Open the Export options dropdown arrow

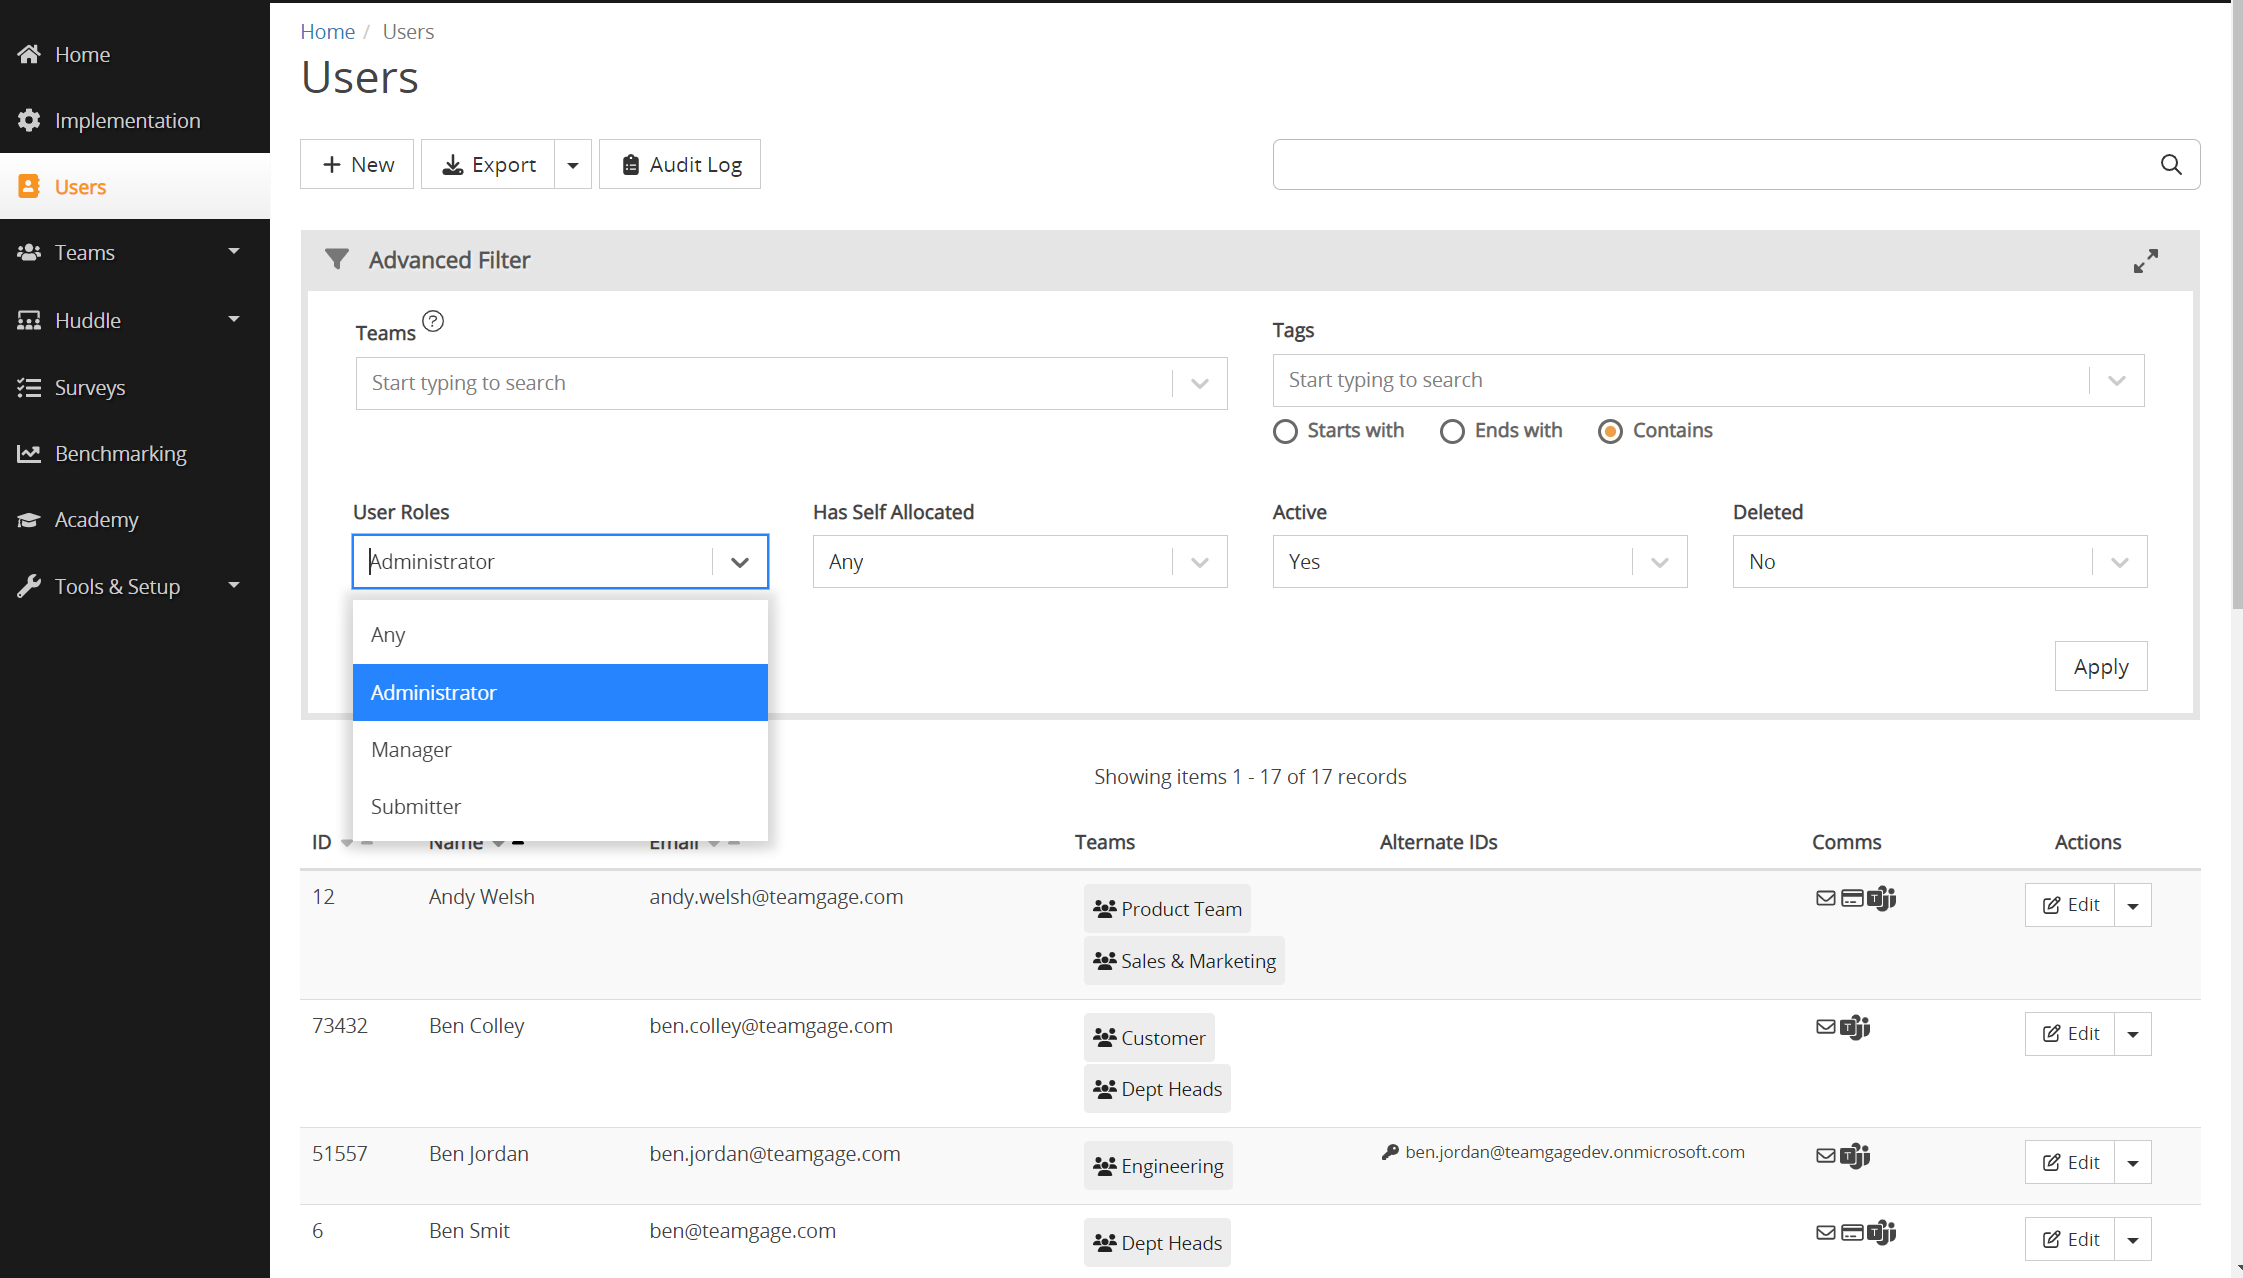(x=573, y=164)
